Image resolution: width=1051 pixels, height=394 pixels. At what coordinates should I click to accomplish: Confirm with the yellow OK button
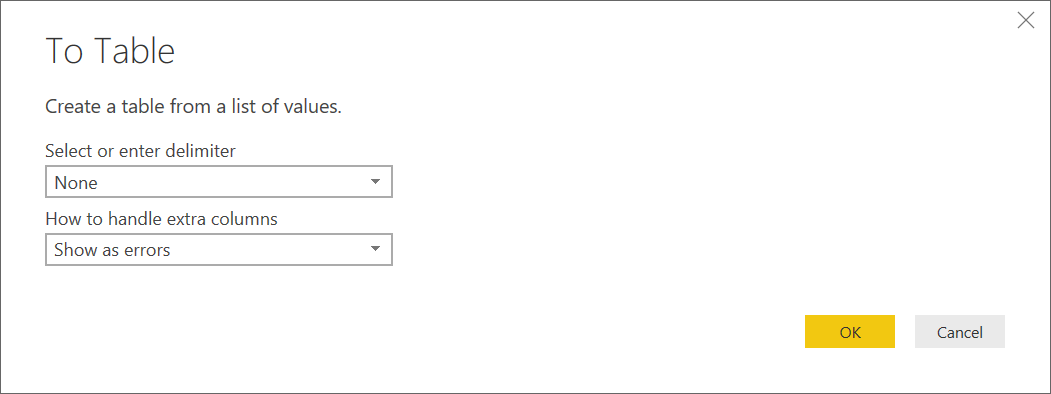pos(849,332)
